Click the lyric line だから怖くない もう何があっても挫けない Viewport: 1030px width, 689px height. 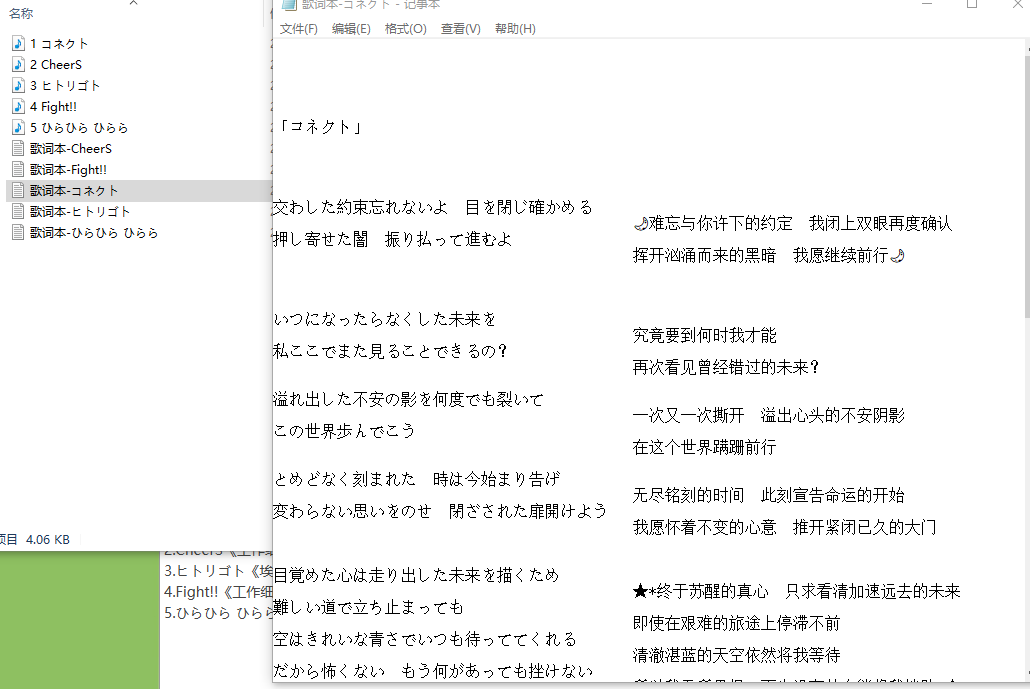433,671
